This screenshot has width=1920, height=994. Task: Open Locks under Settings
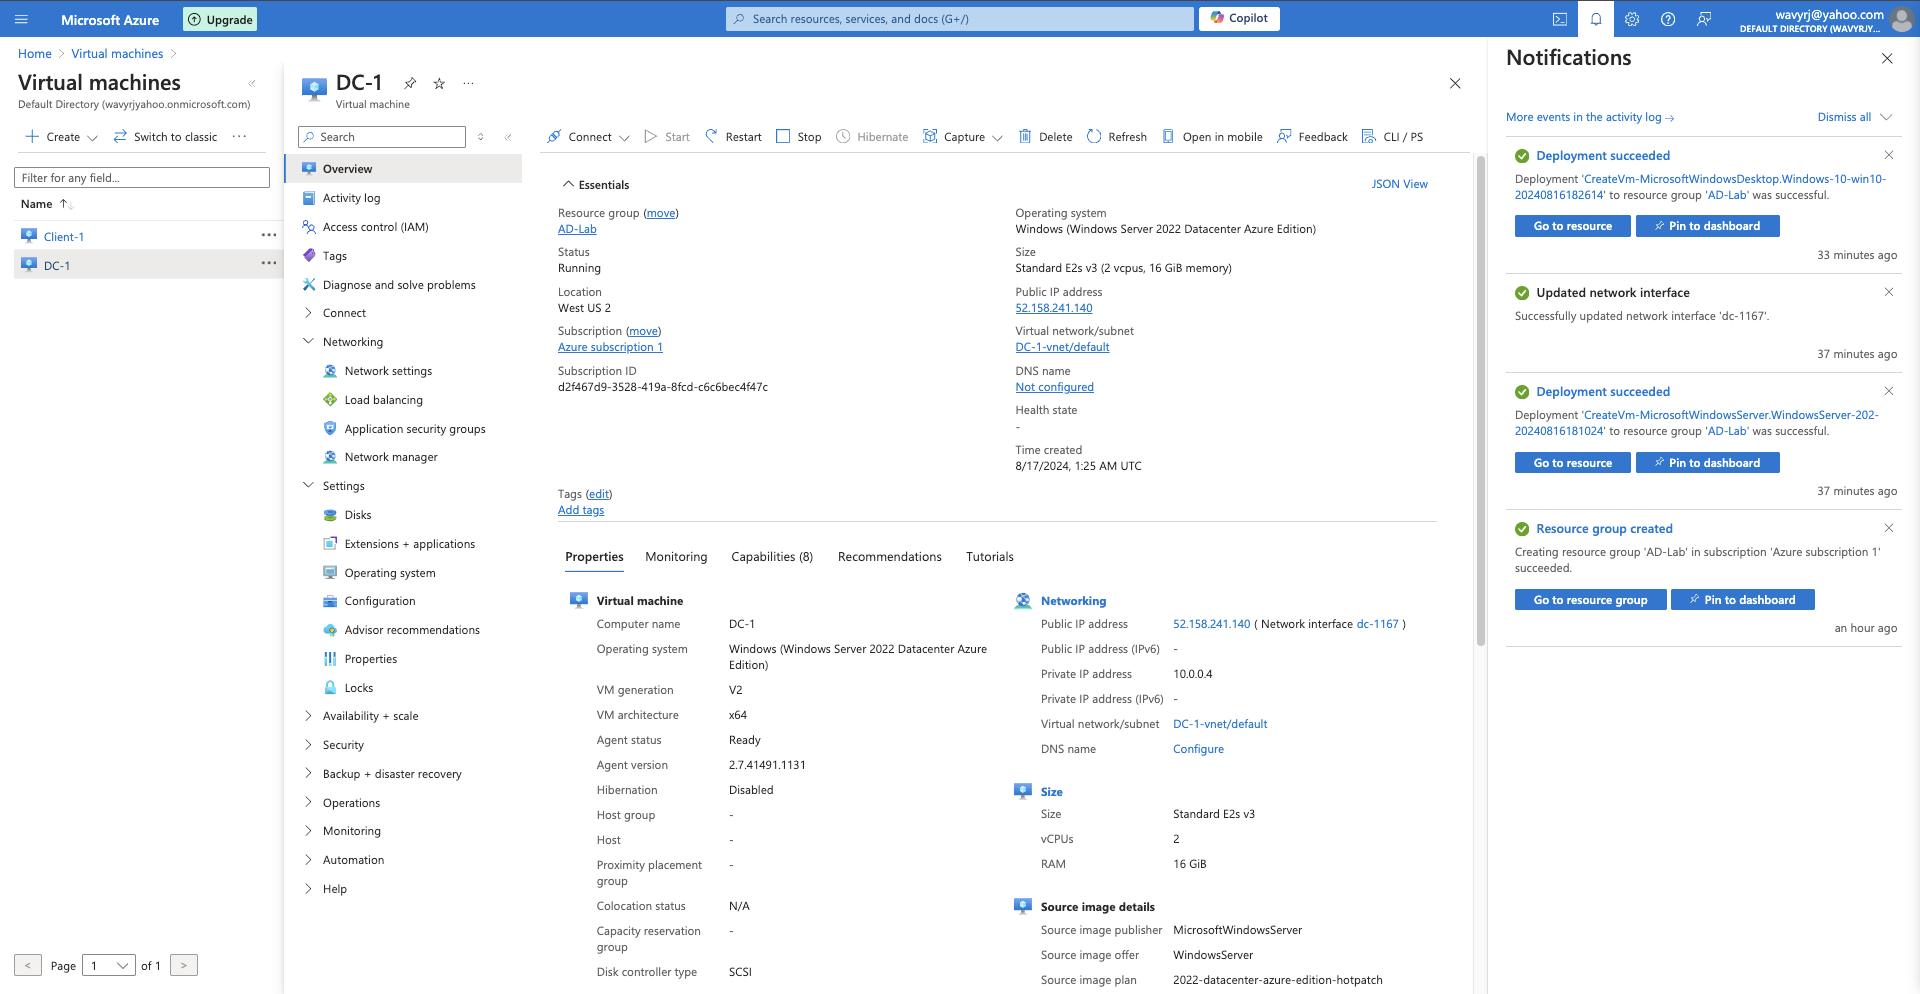(x=358, y=688)
